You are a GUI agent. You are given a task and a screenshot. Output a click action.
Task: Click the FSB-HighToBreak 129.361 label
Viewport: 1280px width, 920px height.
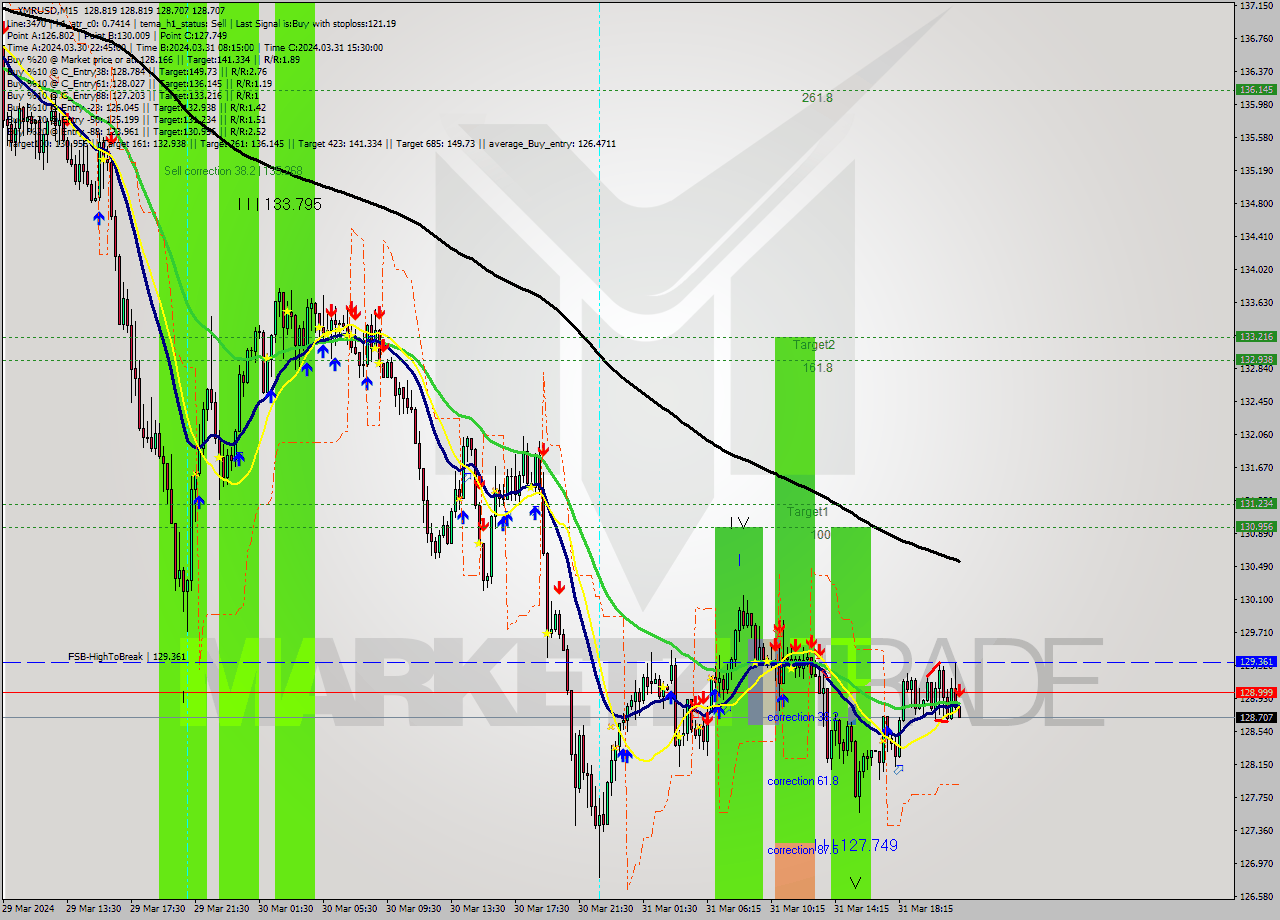pyautogui.click(x=127, y=657)
